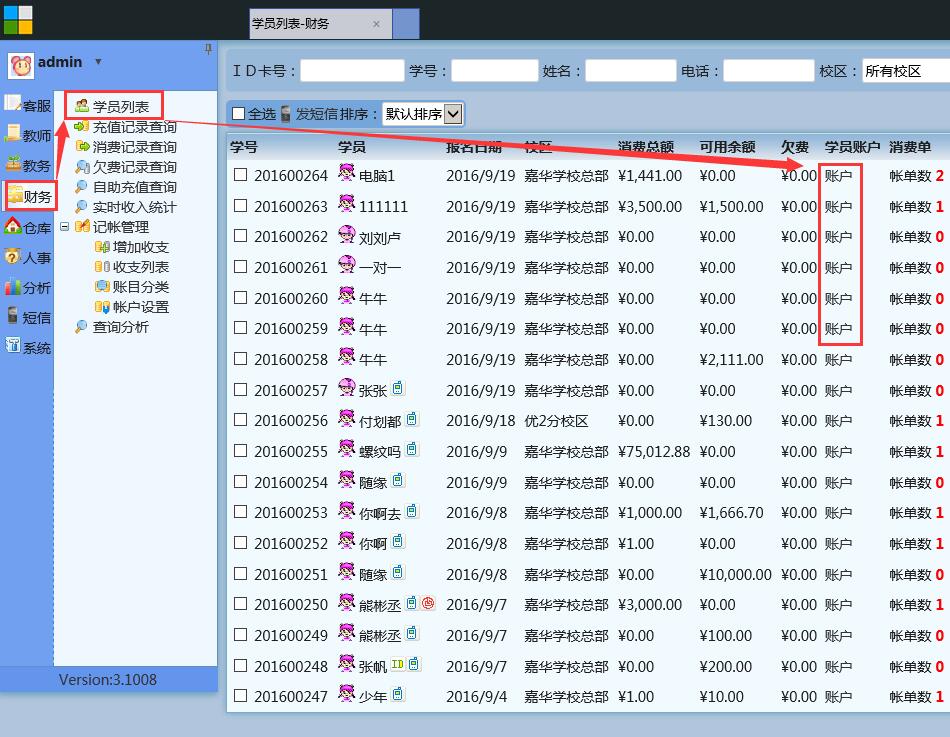Click the Windows-style logo at top left
Screen dimensions: 950x737
click(17, 18)
